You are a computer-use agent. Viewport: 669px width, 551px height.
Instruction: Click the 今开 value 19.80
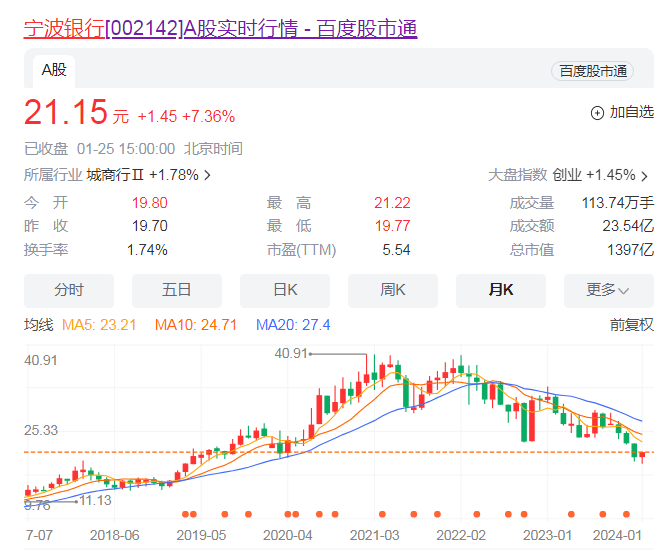(149, 203)
